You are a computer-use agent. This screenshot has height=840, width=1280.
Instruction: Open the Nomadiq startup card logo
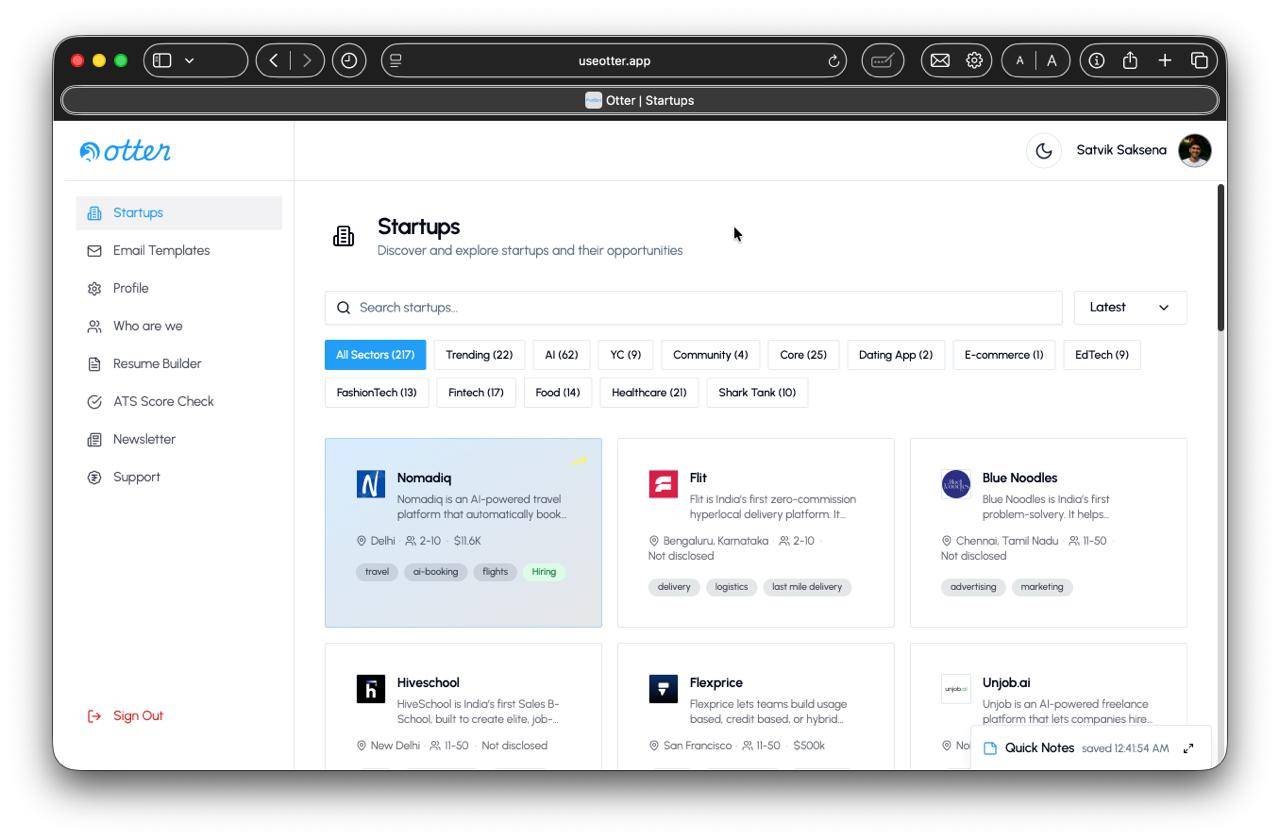(x=370, y=485)
